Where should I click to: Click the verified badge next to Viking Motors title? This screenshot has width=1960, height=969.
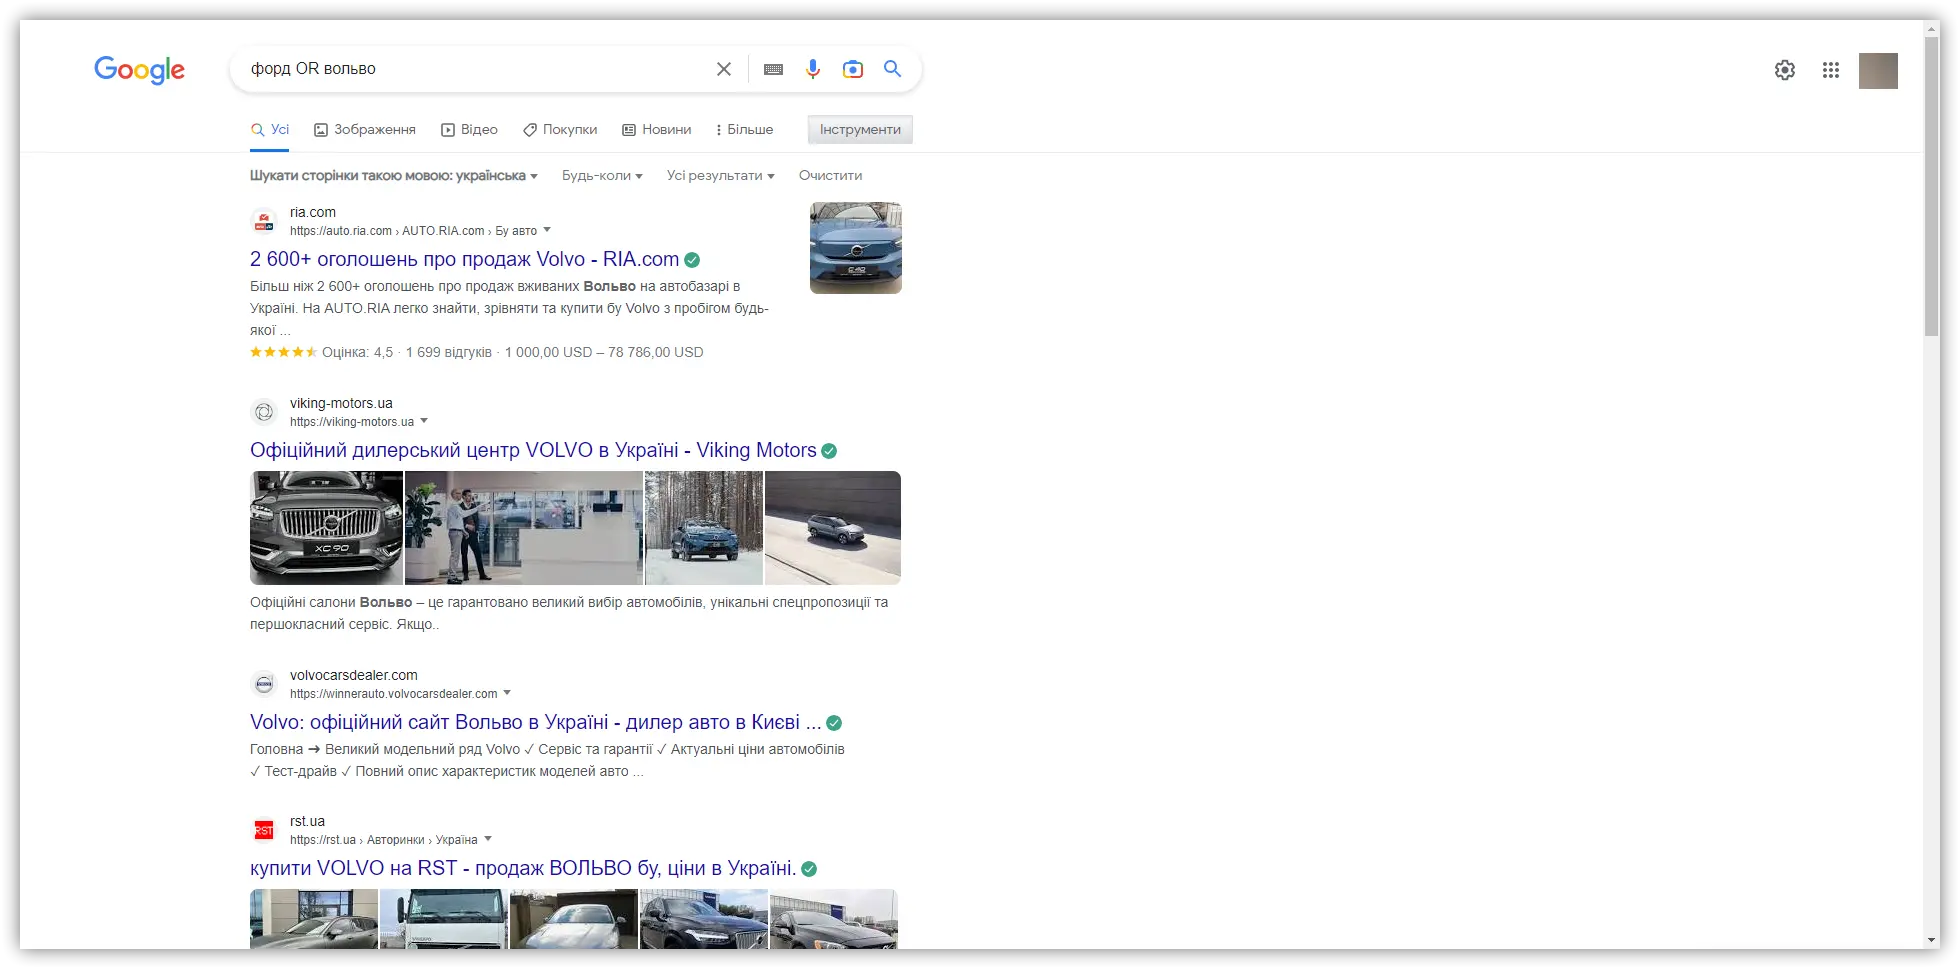829,451
